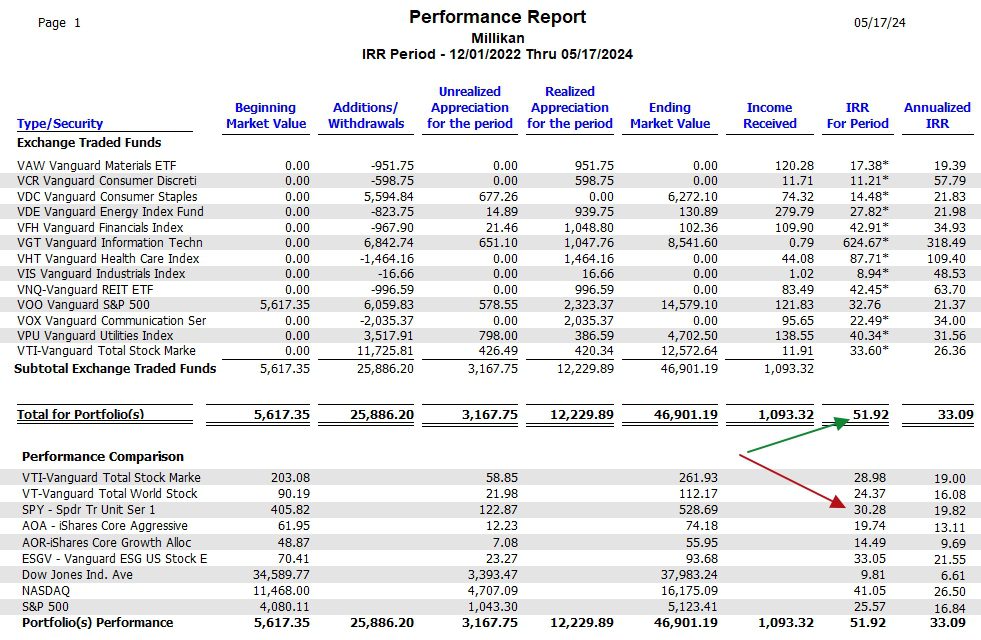981x640 pixels.
Task: Select VGT Vanguard Information Techn row
Action: pos(490,243)
